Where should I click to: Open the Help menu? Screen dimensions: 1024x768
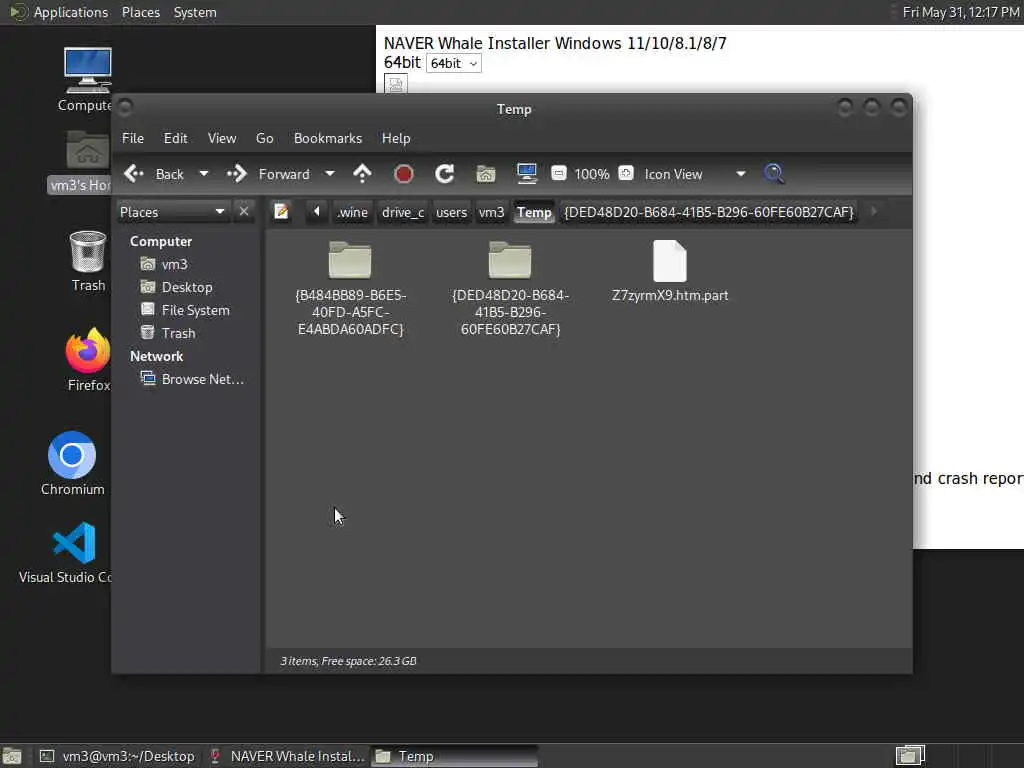pyautogui.click(x=396, y=138)
